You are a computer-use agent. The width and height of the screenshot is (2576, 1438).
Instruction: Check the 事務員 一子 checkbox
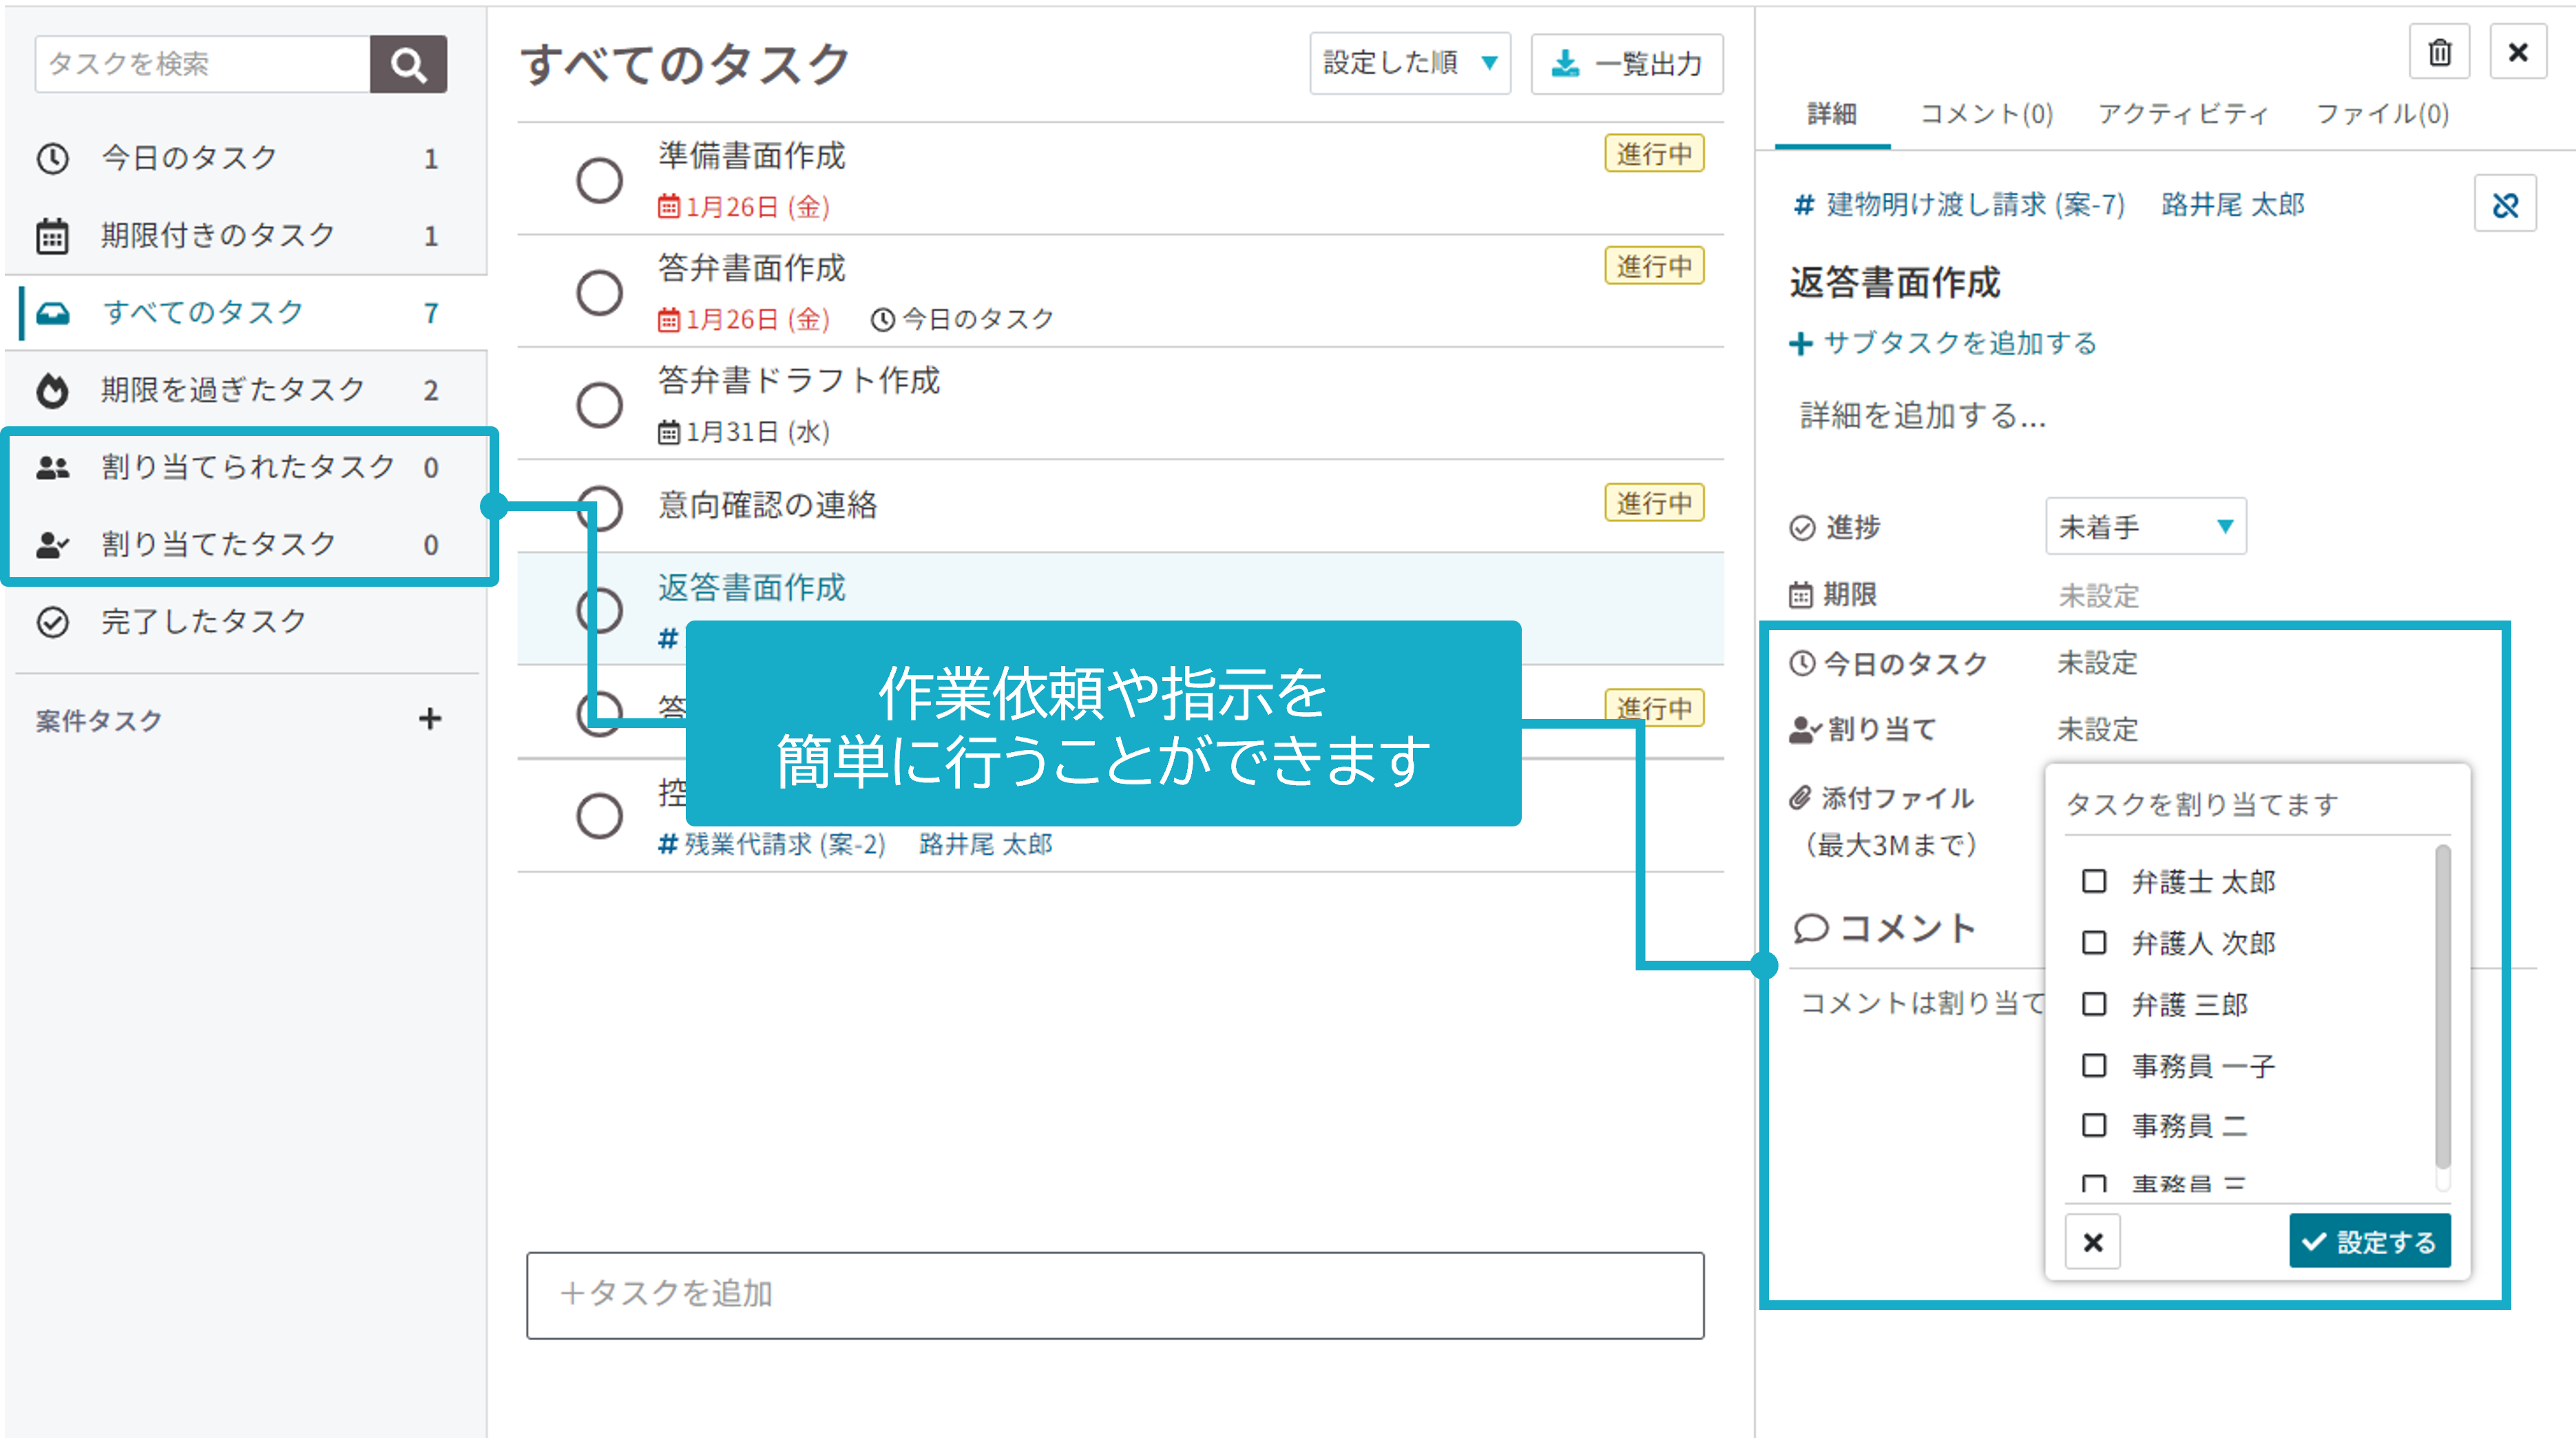tap(2094, 1065)
